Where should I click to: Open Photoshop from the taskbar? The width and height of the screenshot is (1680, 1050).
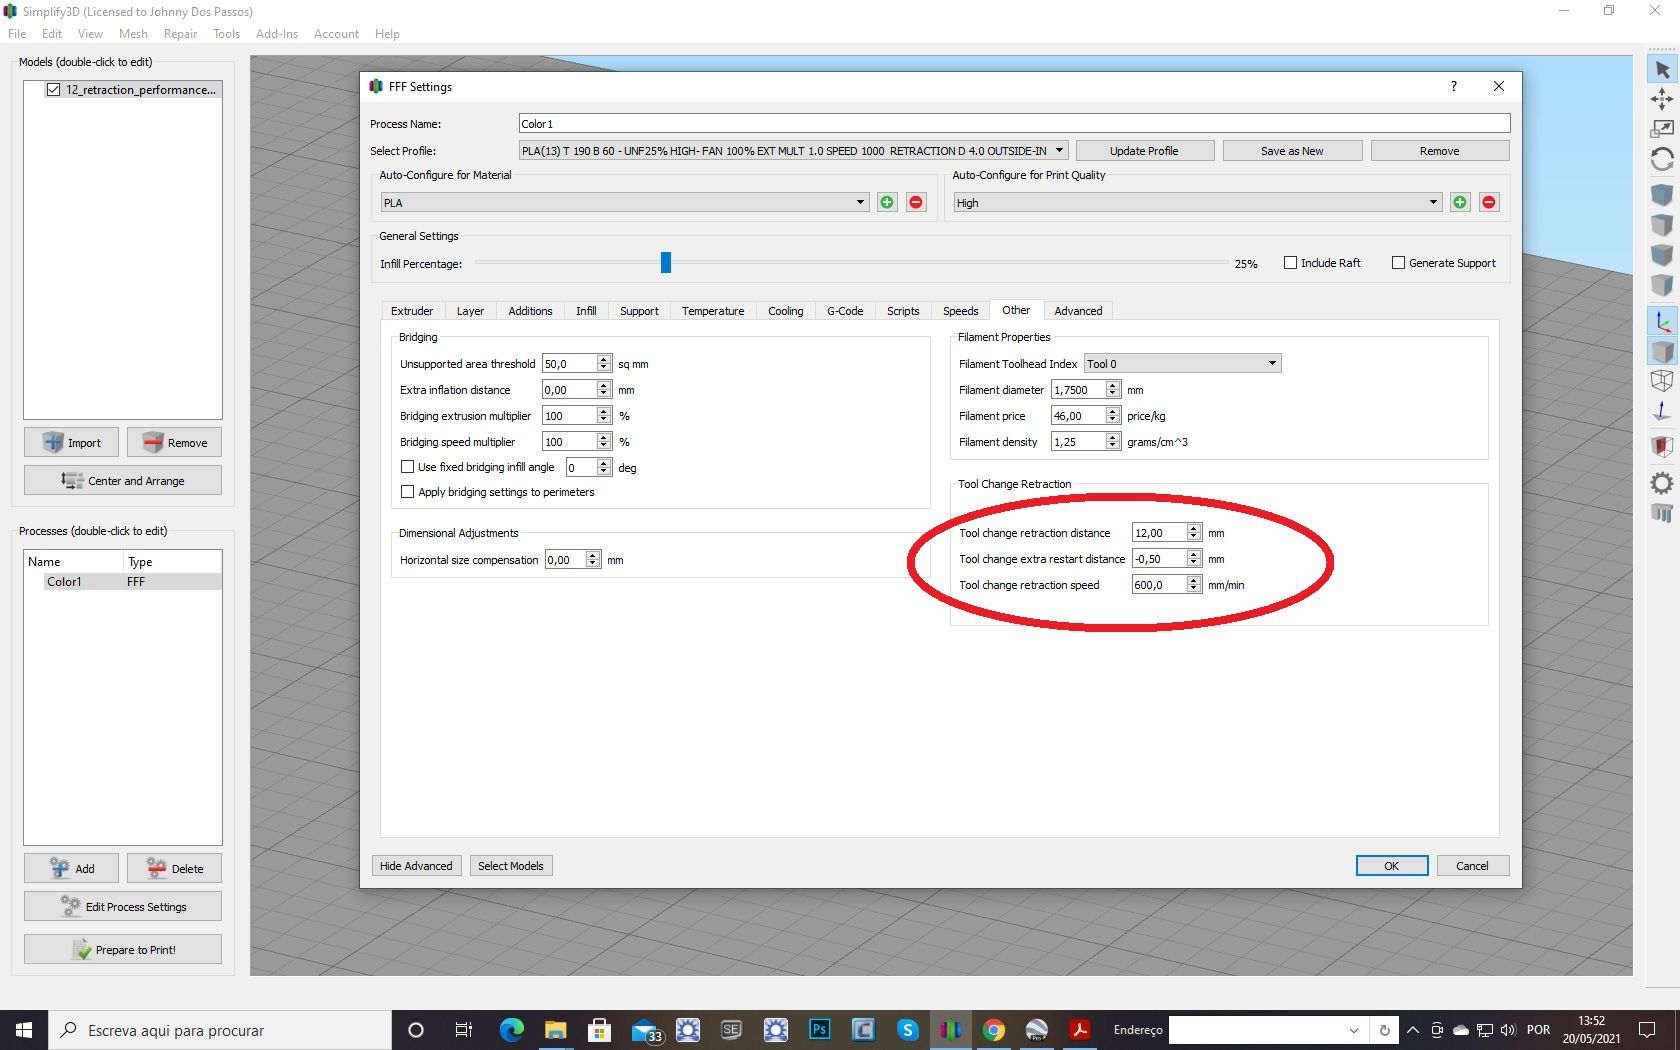click(x=820, y=1030)
